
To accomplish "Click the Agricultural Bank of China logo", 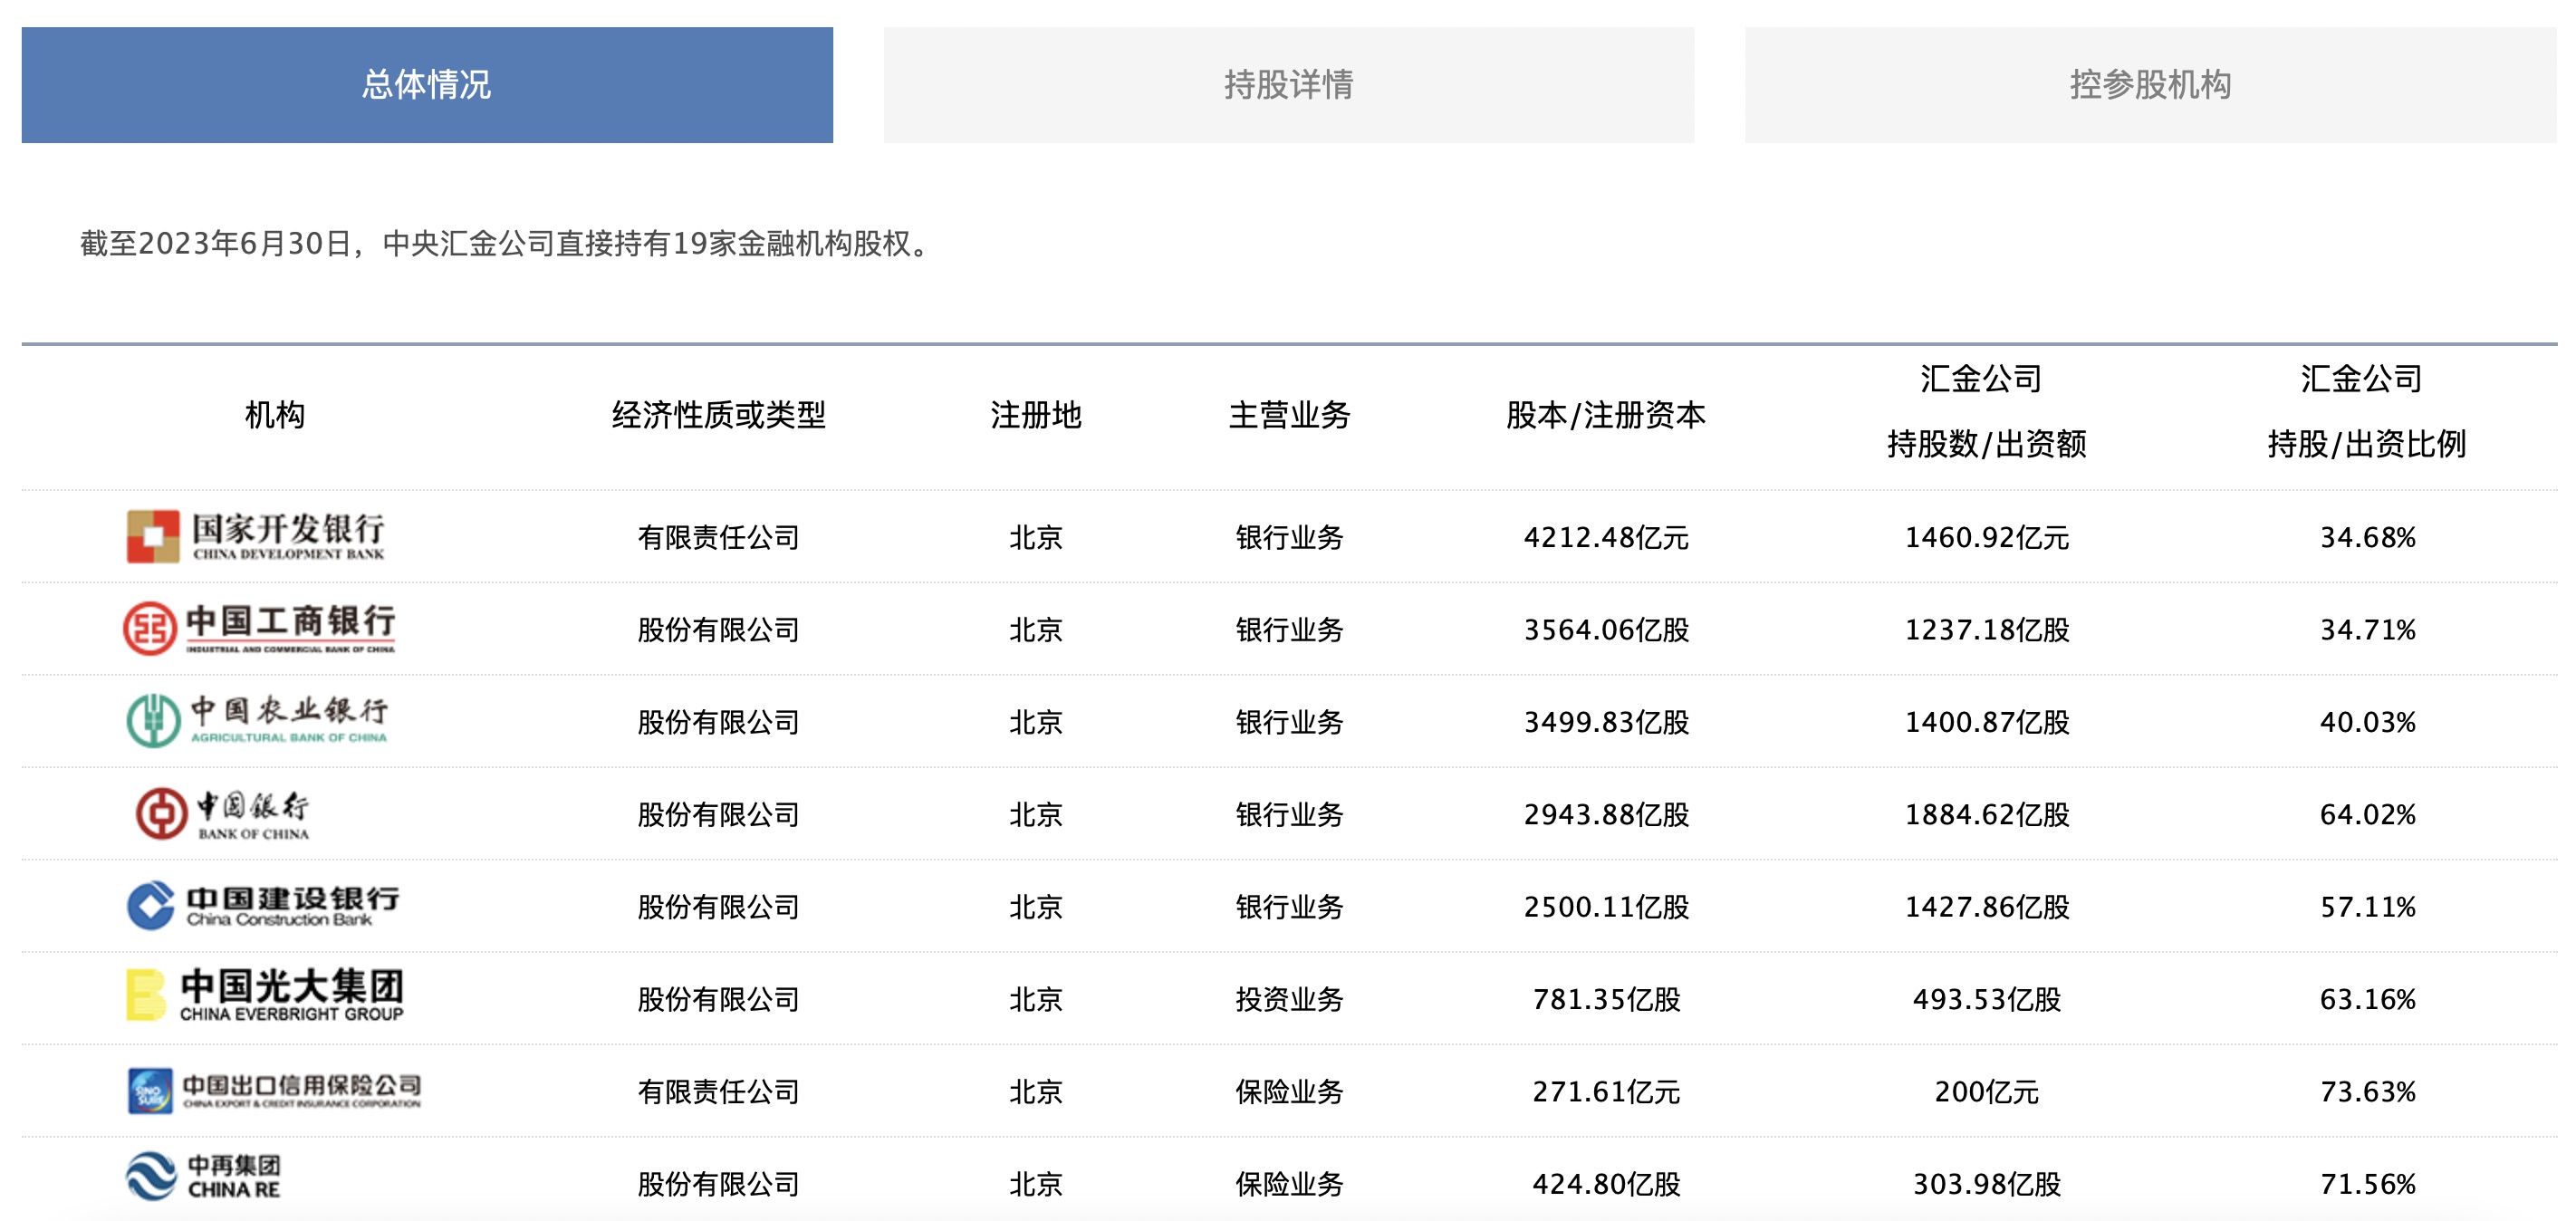I will point(257,721).
